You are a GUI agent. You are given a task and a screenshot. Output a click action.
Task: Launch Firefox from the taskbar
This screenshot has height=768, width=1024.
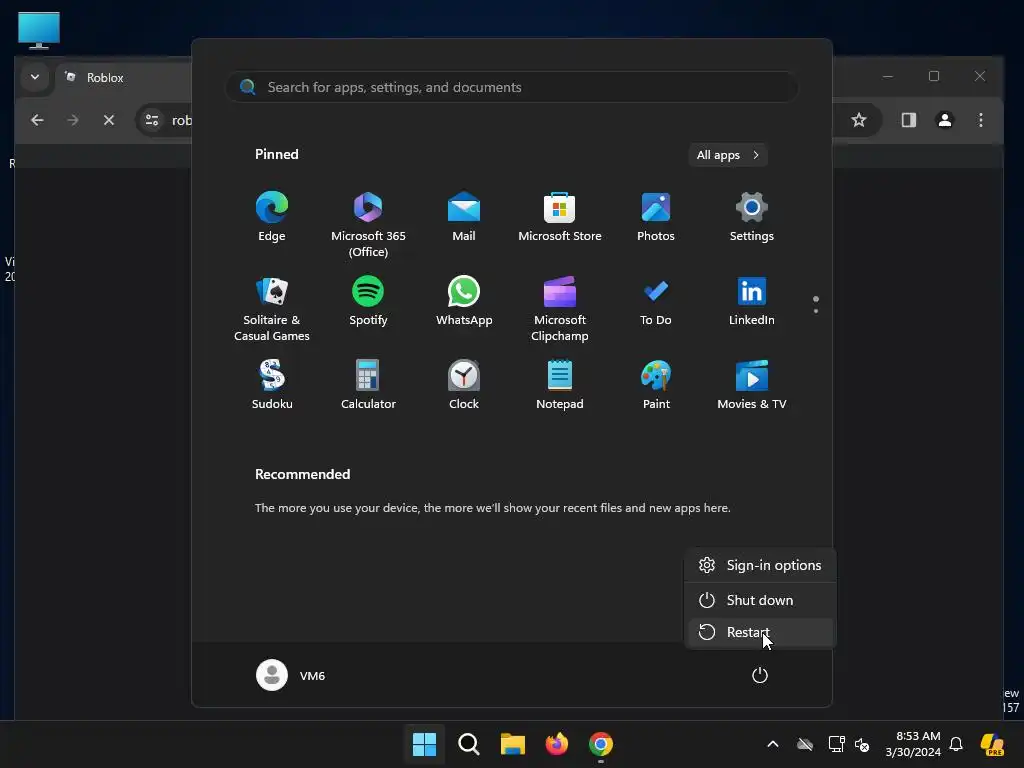(x=556, y=744)
